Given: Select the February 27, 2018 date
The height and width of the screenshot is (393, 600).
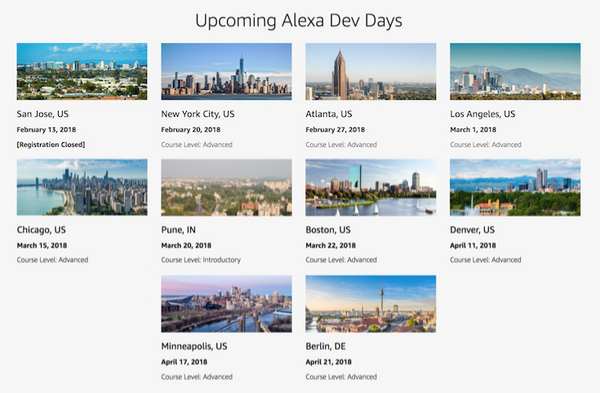Looking at the screenshot, I should point(335,130).
